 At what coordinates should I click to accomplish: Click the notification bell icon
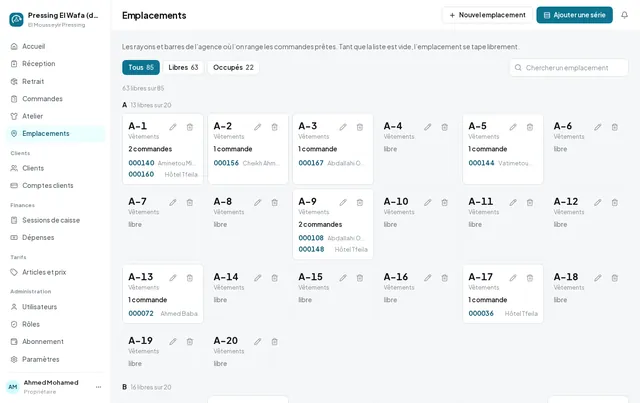click(624, 15)
